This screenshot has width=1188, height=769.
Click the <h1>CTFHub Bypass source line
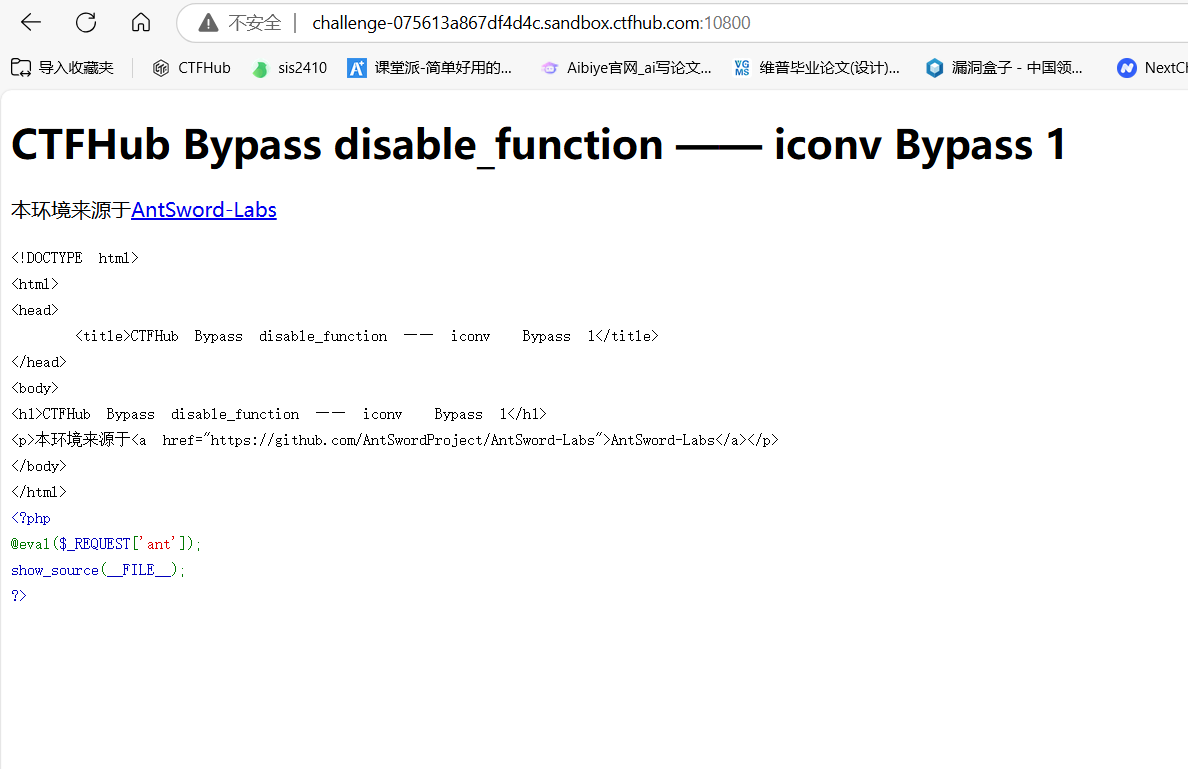click(x=279, y=414)
